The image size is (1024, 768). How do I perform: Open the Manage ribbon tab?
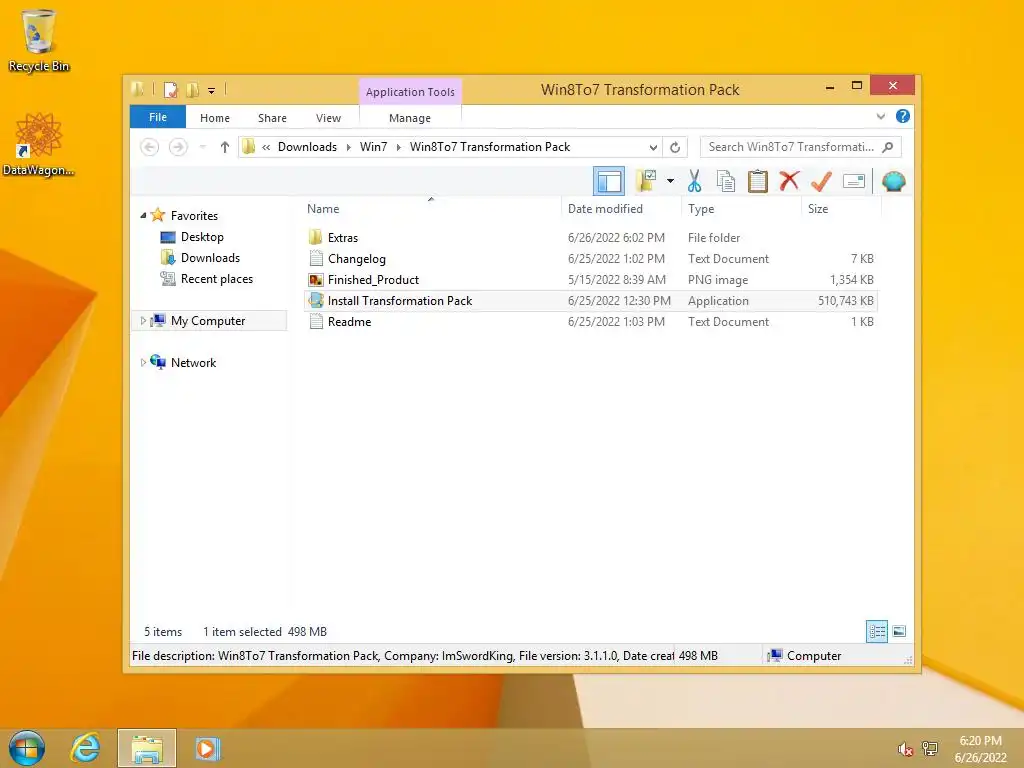pyautogui.click(x=409, y=118)
